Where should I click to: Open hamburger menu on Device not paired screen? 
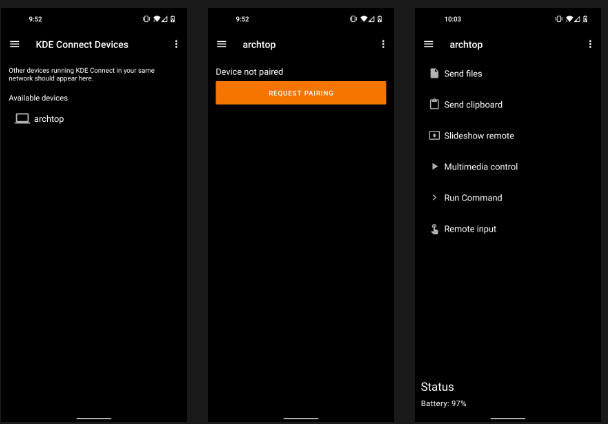[x=221, y=44]
